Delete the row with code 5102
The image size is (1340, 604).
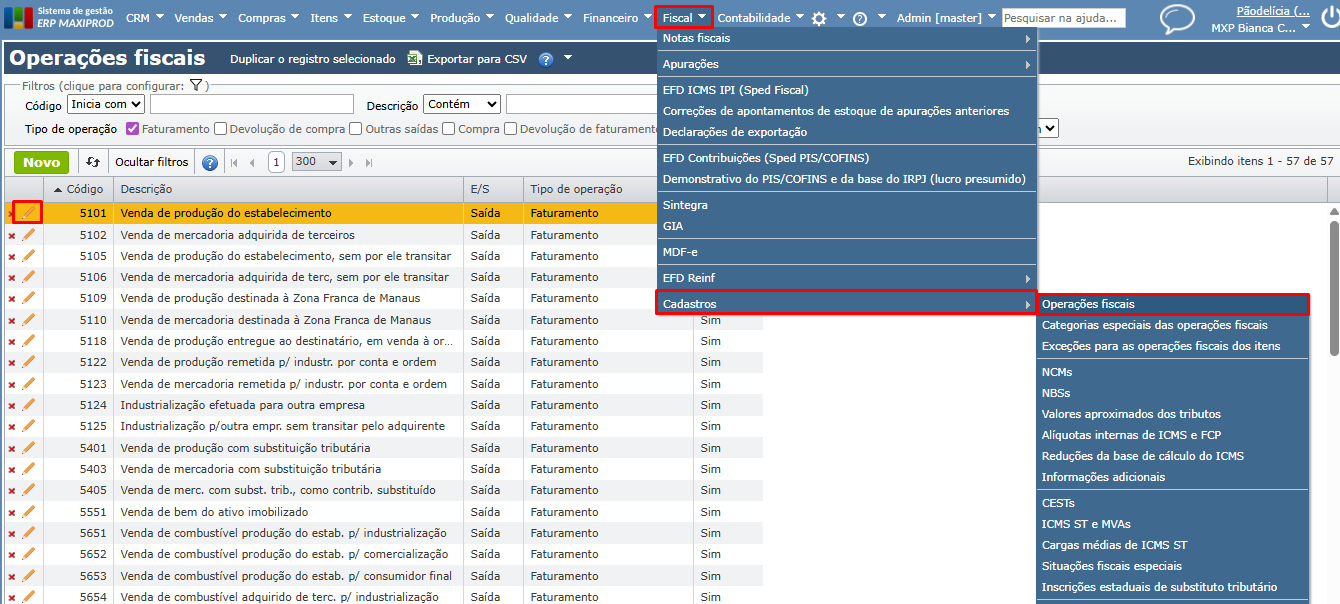(x=12, y=235)
